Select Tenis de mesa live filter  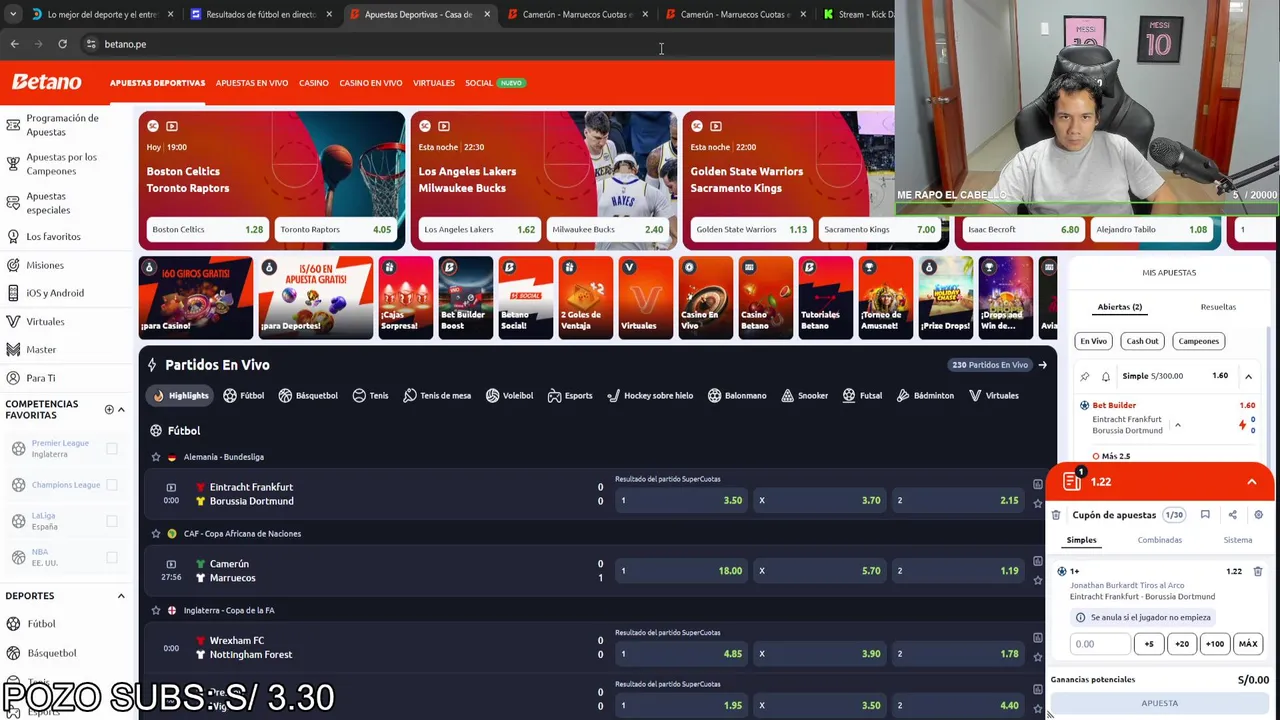click(x=437, y=396)
